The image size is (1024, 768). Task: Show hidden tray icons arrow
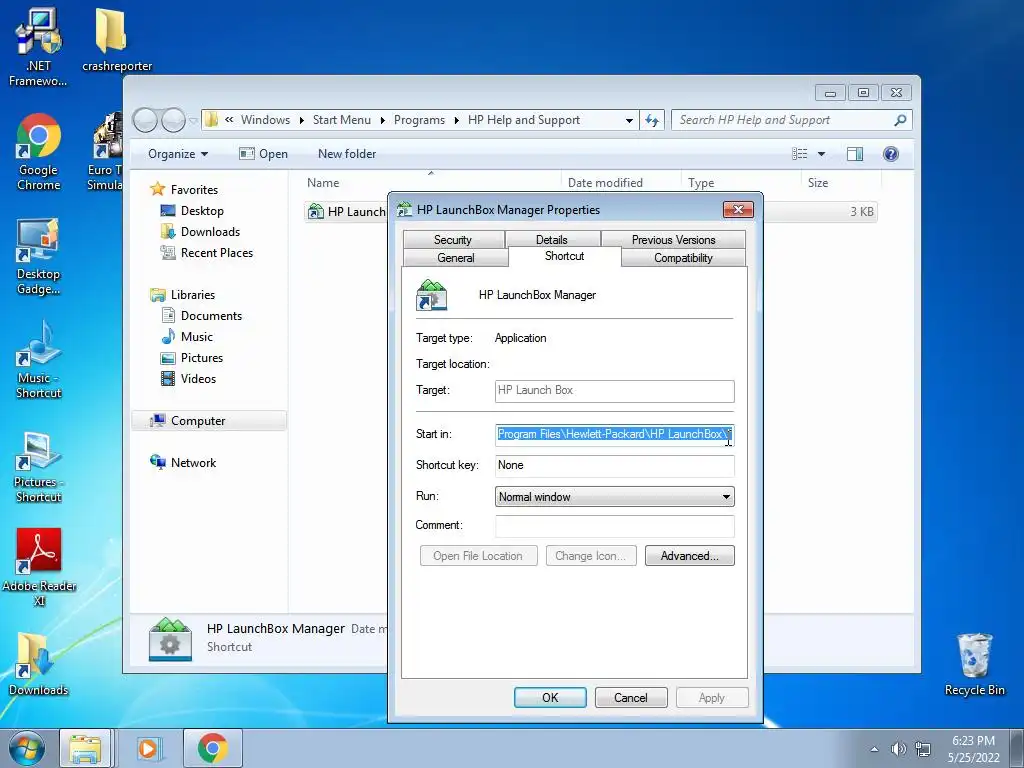[x=874, y=749]
